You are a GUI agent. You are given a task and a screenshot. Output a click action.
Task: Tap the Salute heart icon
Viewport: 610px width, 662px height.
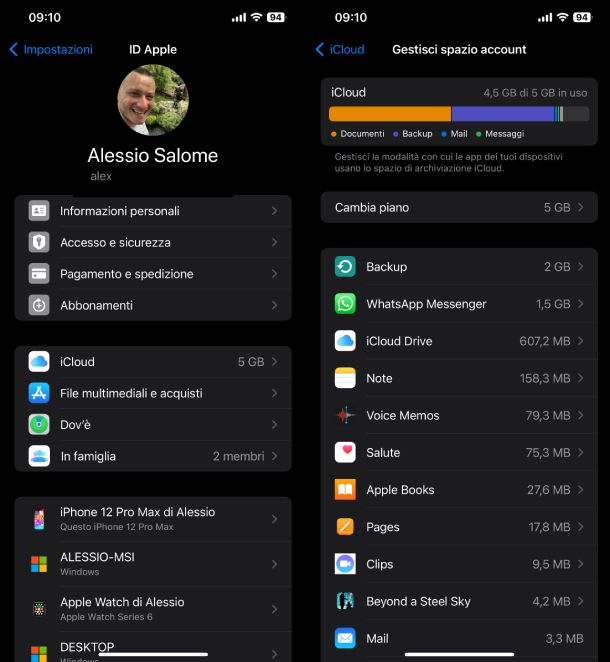(345, 453)
